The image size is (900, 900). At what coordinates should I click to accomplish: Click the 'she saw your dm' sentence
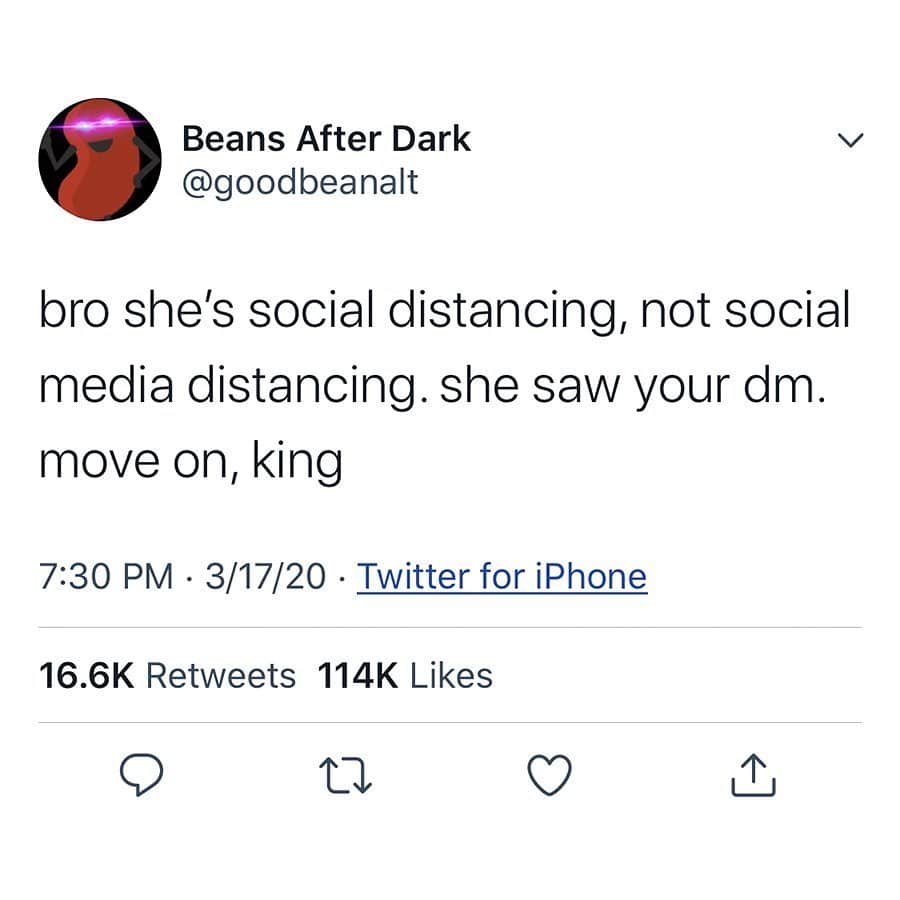pos(633,386)
